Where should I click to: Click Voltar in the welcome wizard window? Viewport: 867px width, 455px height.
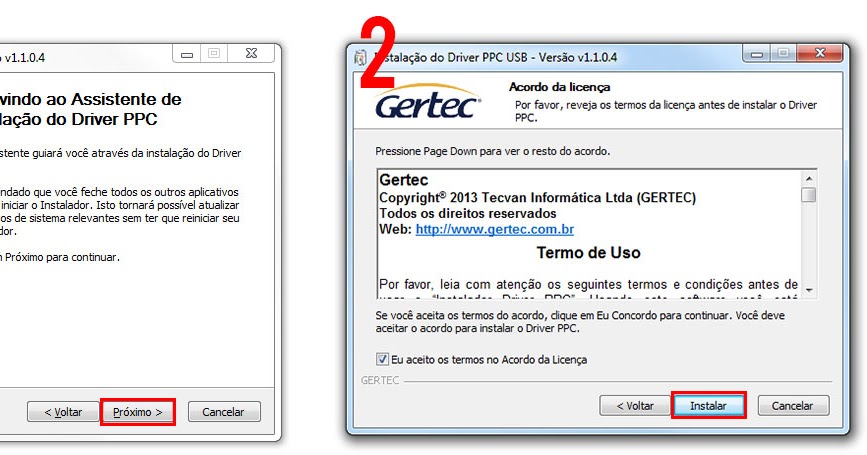coord(63,412)
